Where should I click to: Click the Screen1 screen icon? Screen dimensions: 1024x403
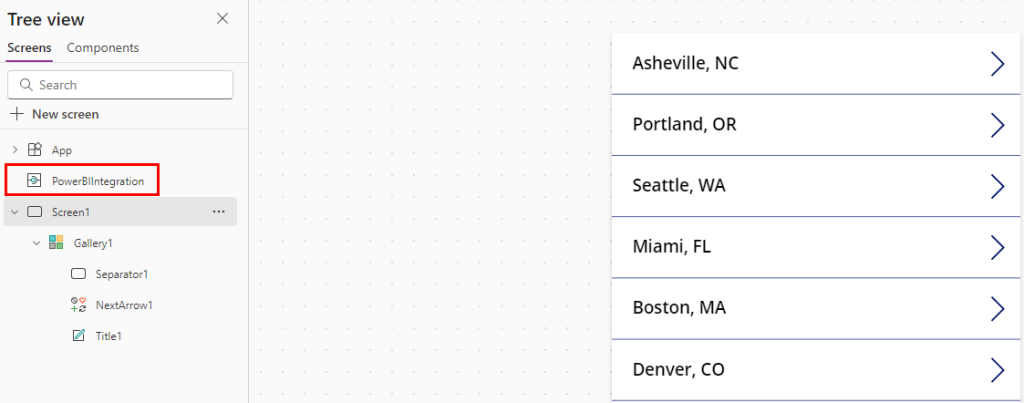coord(35,212)
